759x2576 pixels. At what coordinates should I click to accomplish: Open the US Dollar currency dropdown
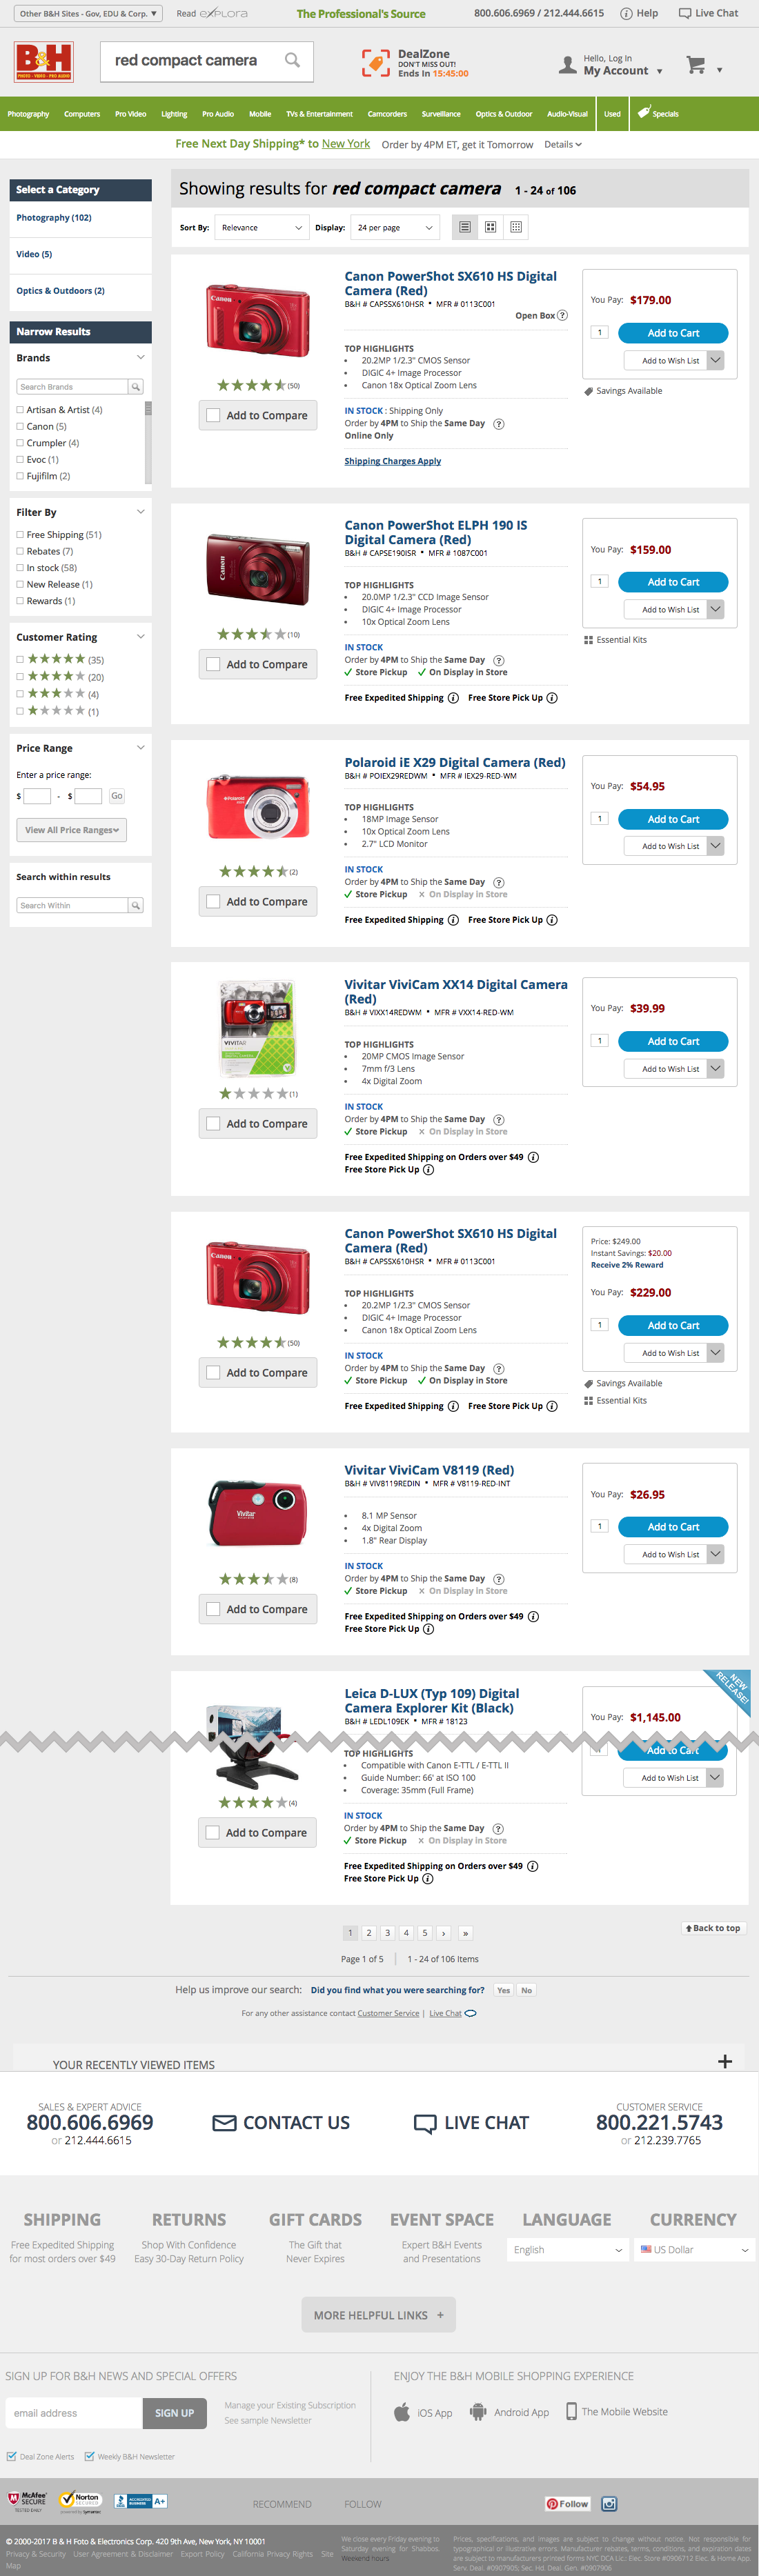694,2249
